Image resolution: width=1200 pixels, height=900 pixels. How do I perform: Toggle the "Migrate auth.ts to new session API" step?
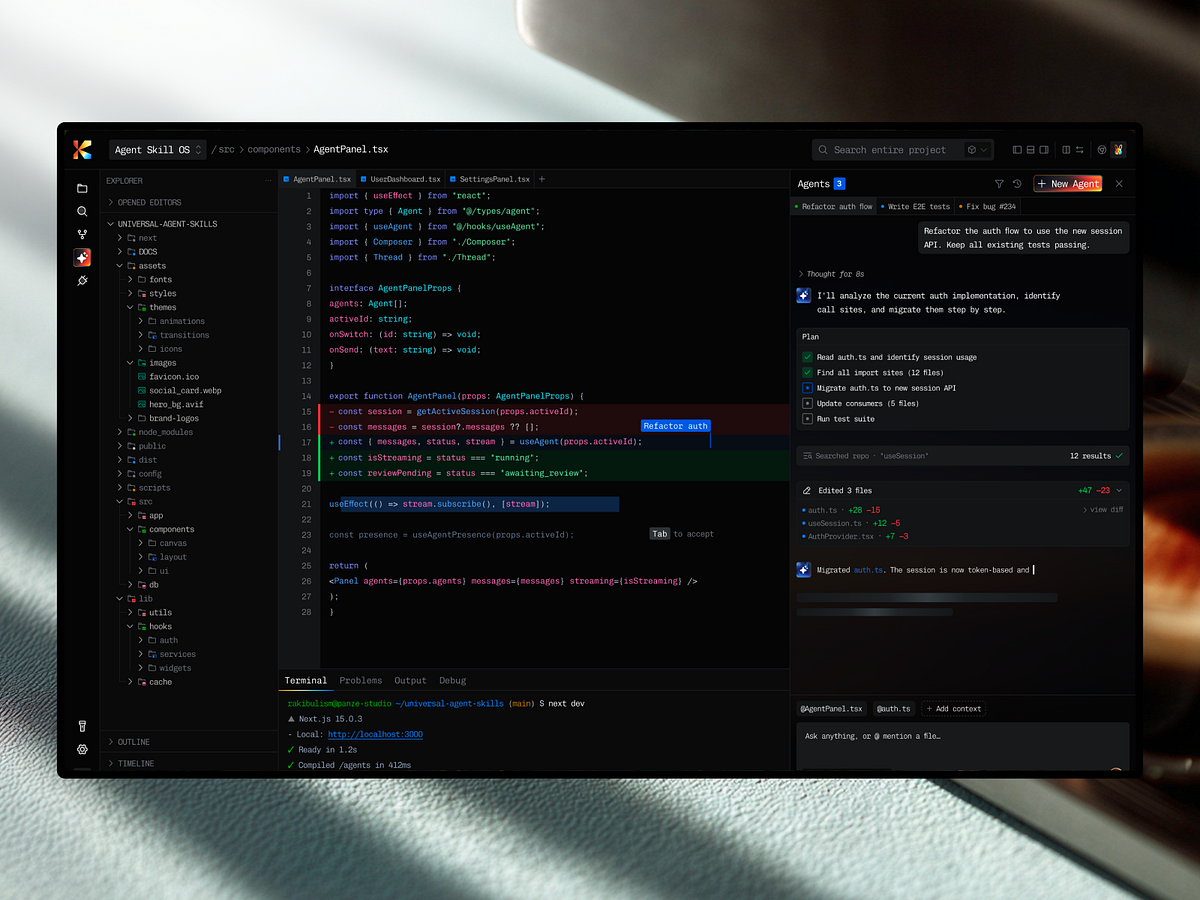coord(807,388)
